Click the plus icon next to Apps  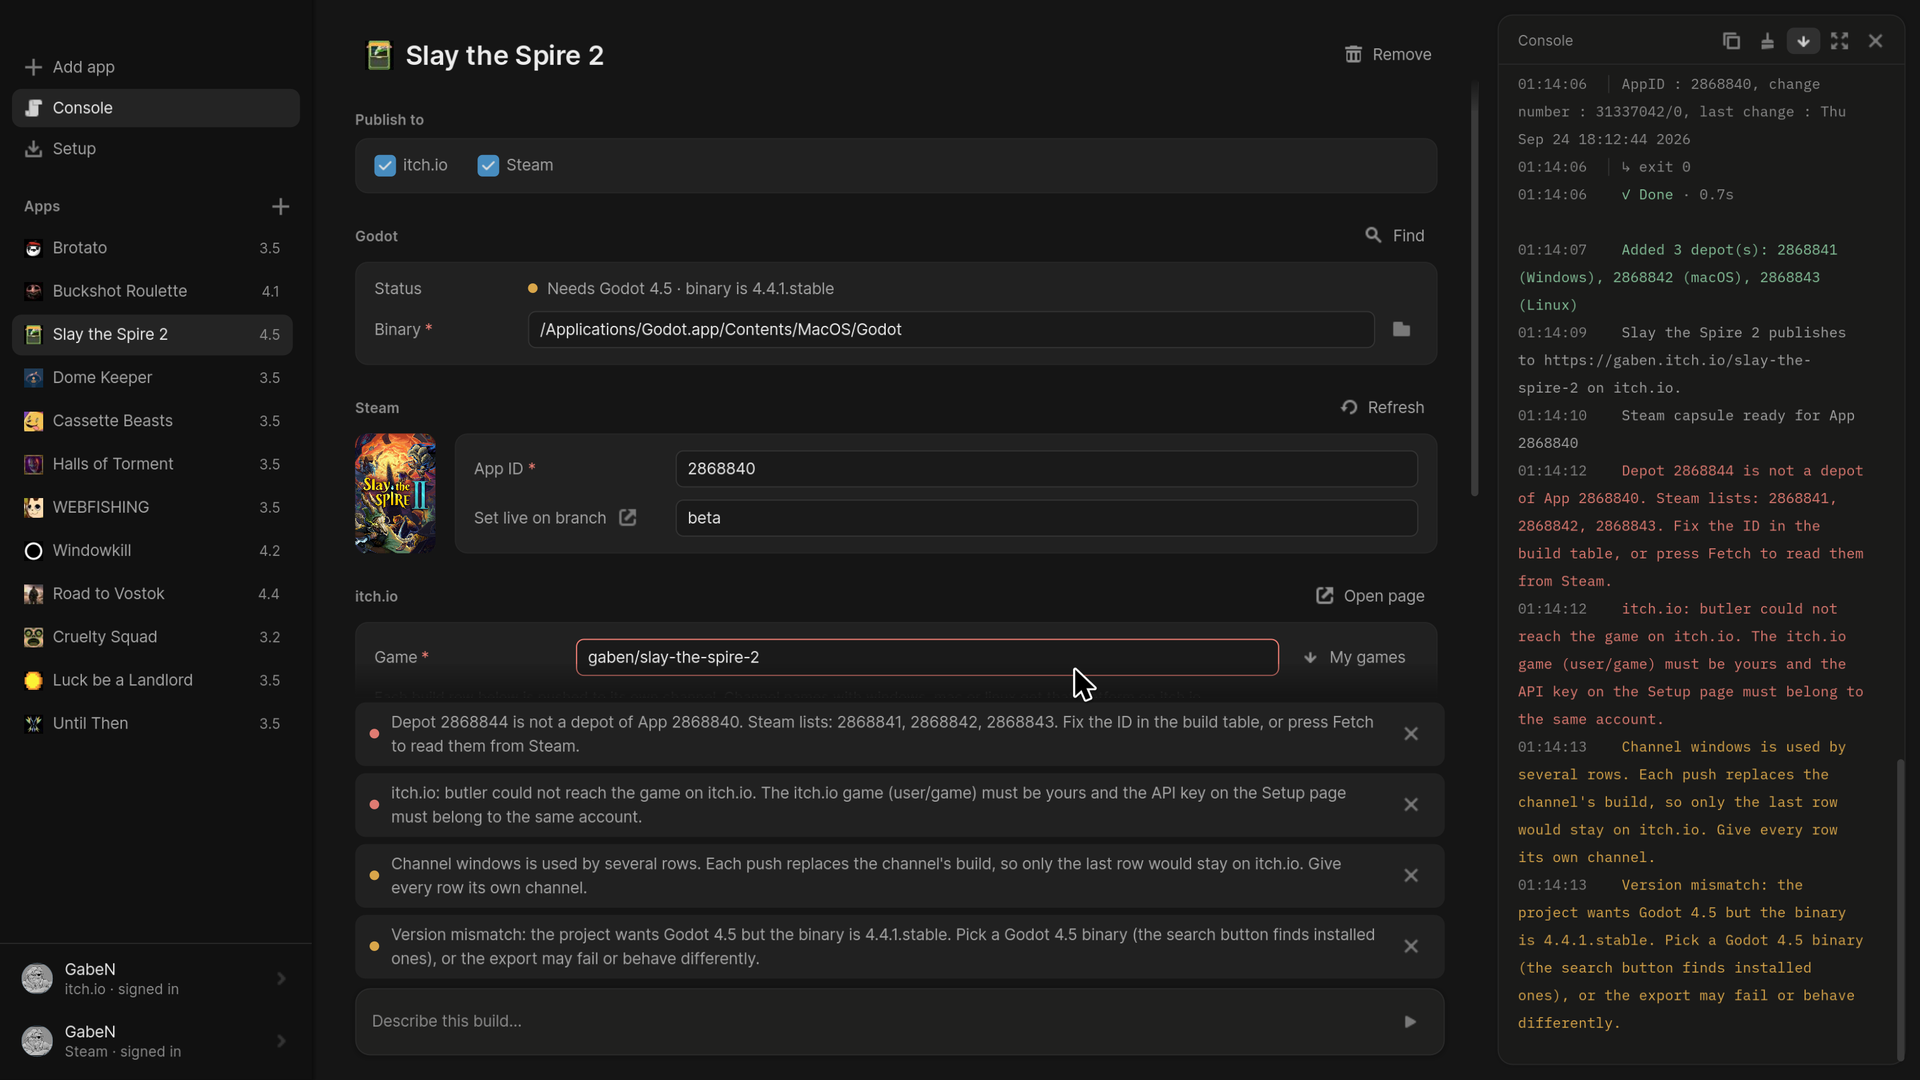[280, 206]
